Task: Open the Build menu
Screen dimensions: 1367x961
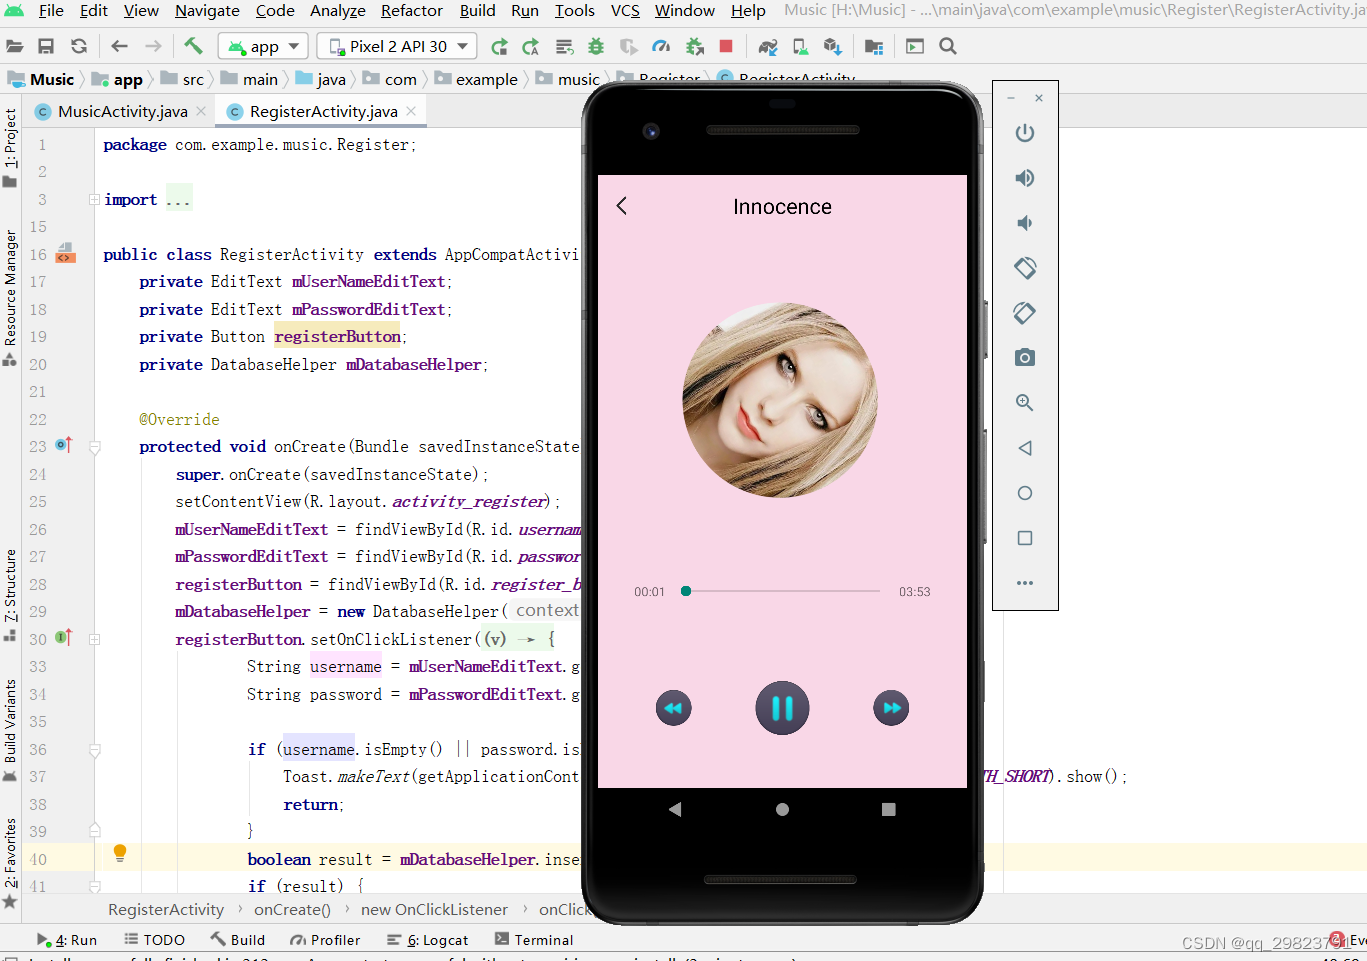Action: pos(477,10)
